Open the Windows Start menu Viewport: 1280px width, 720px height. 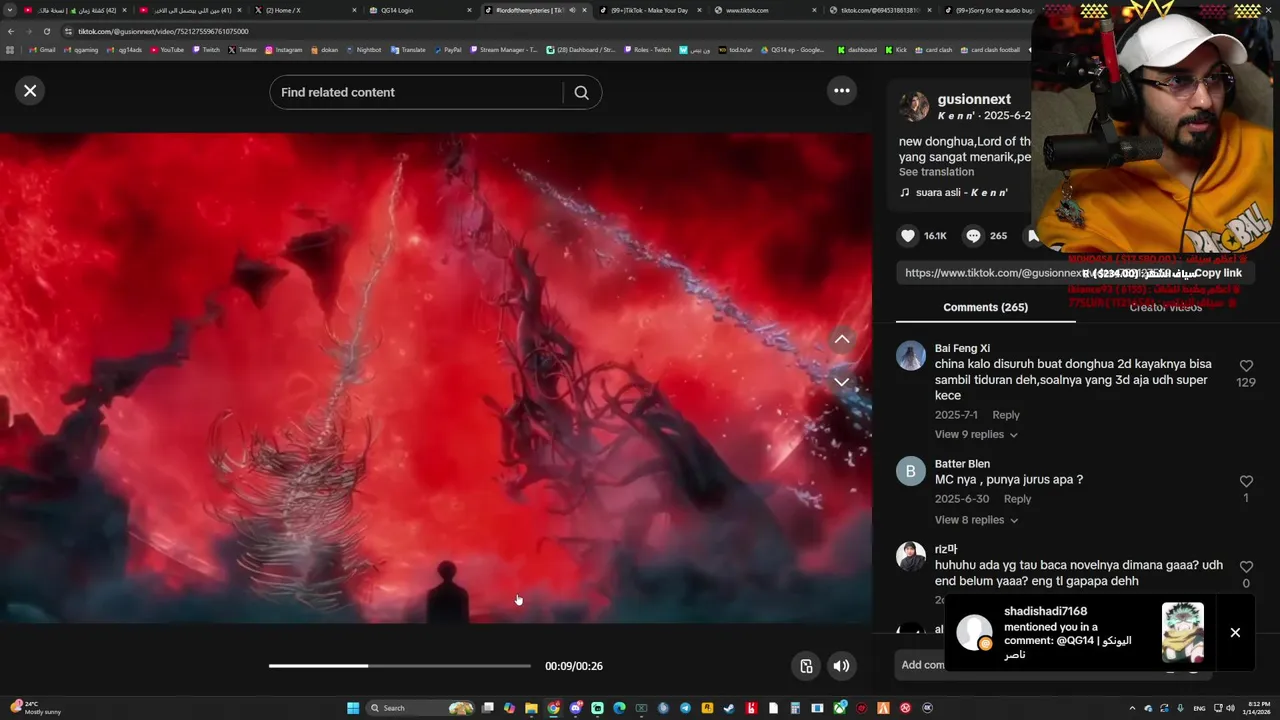click(353, 708)
